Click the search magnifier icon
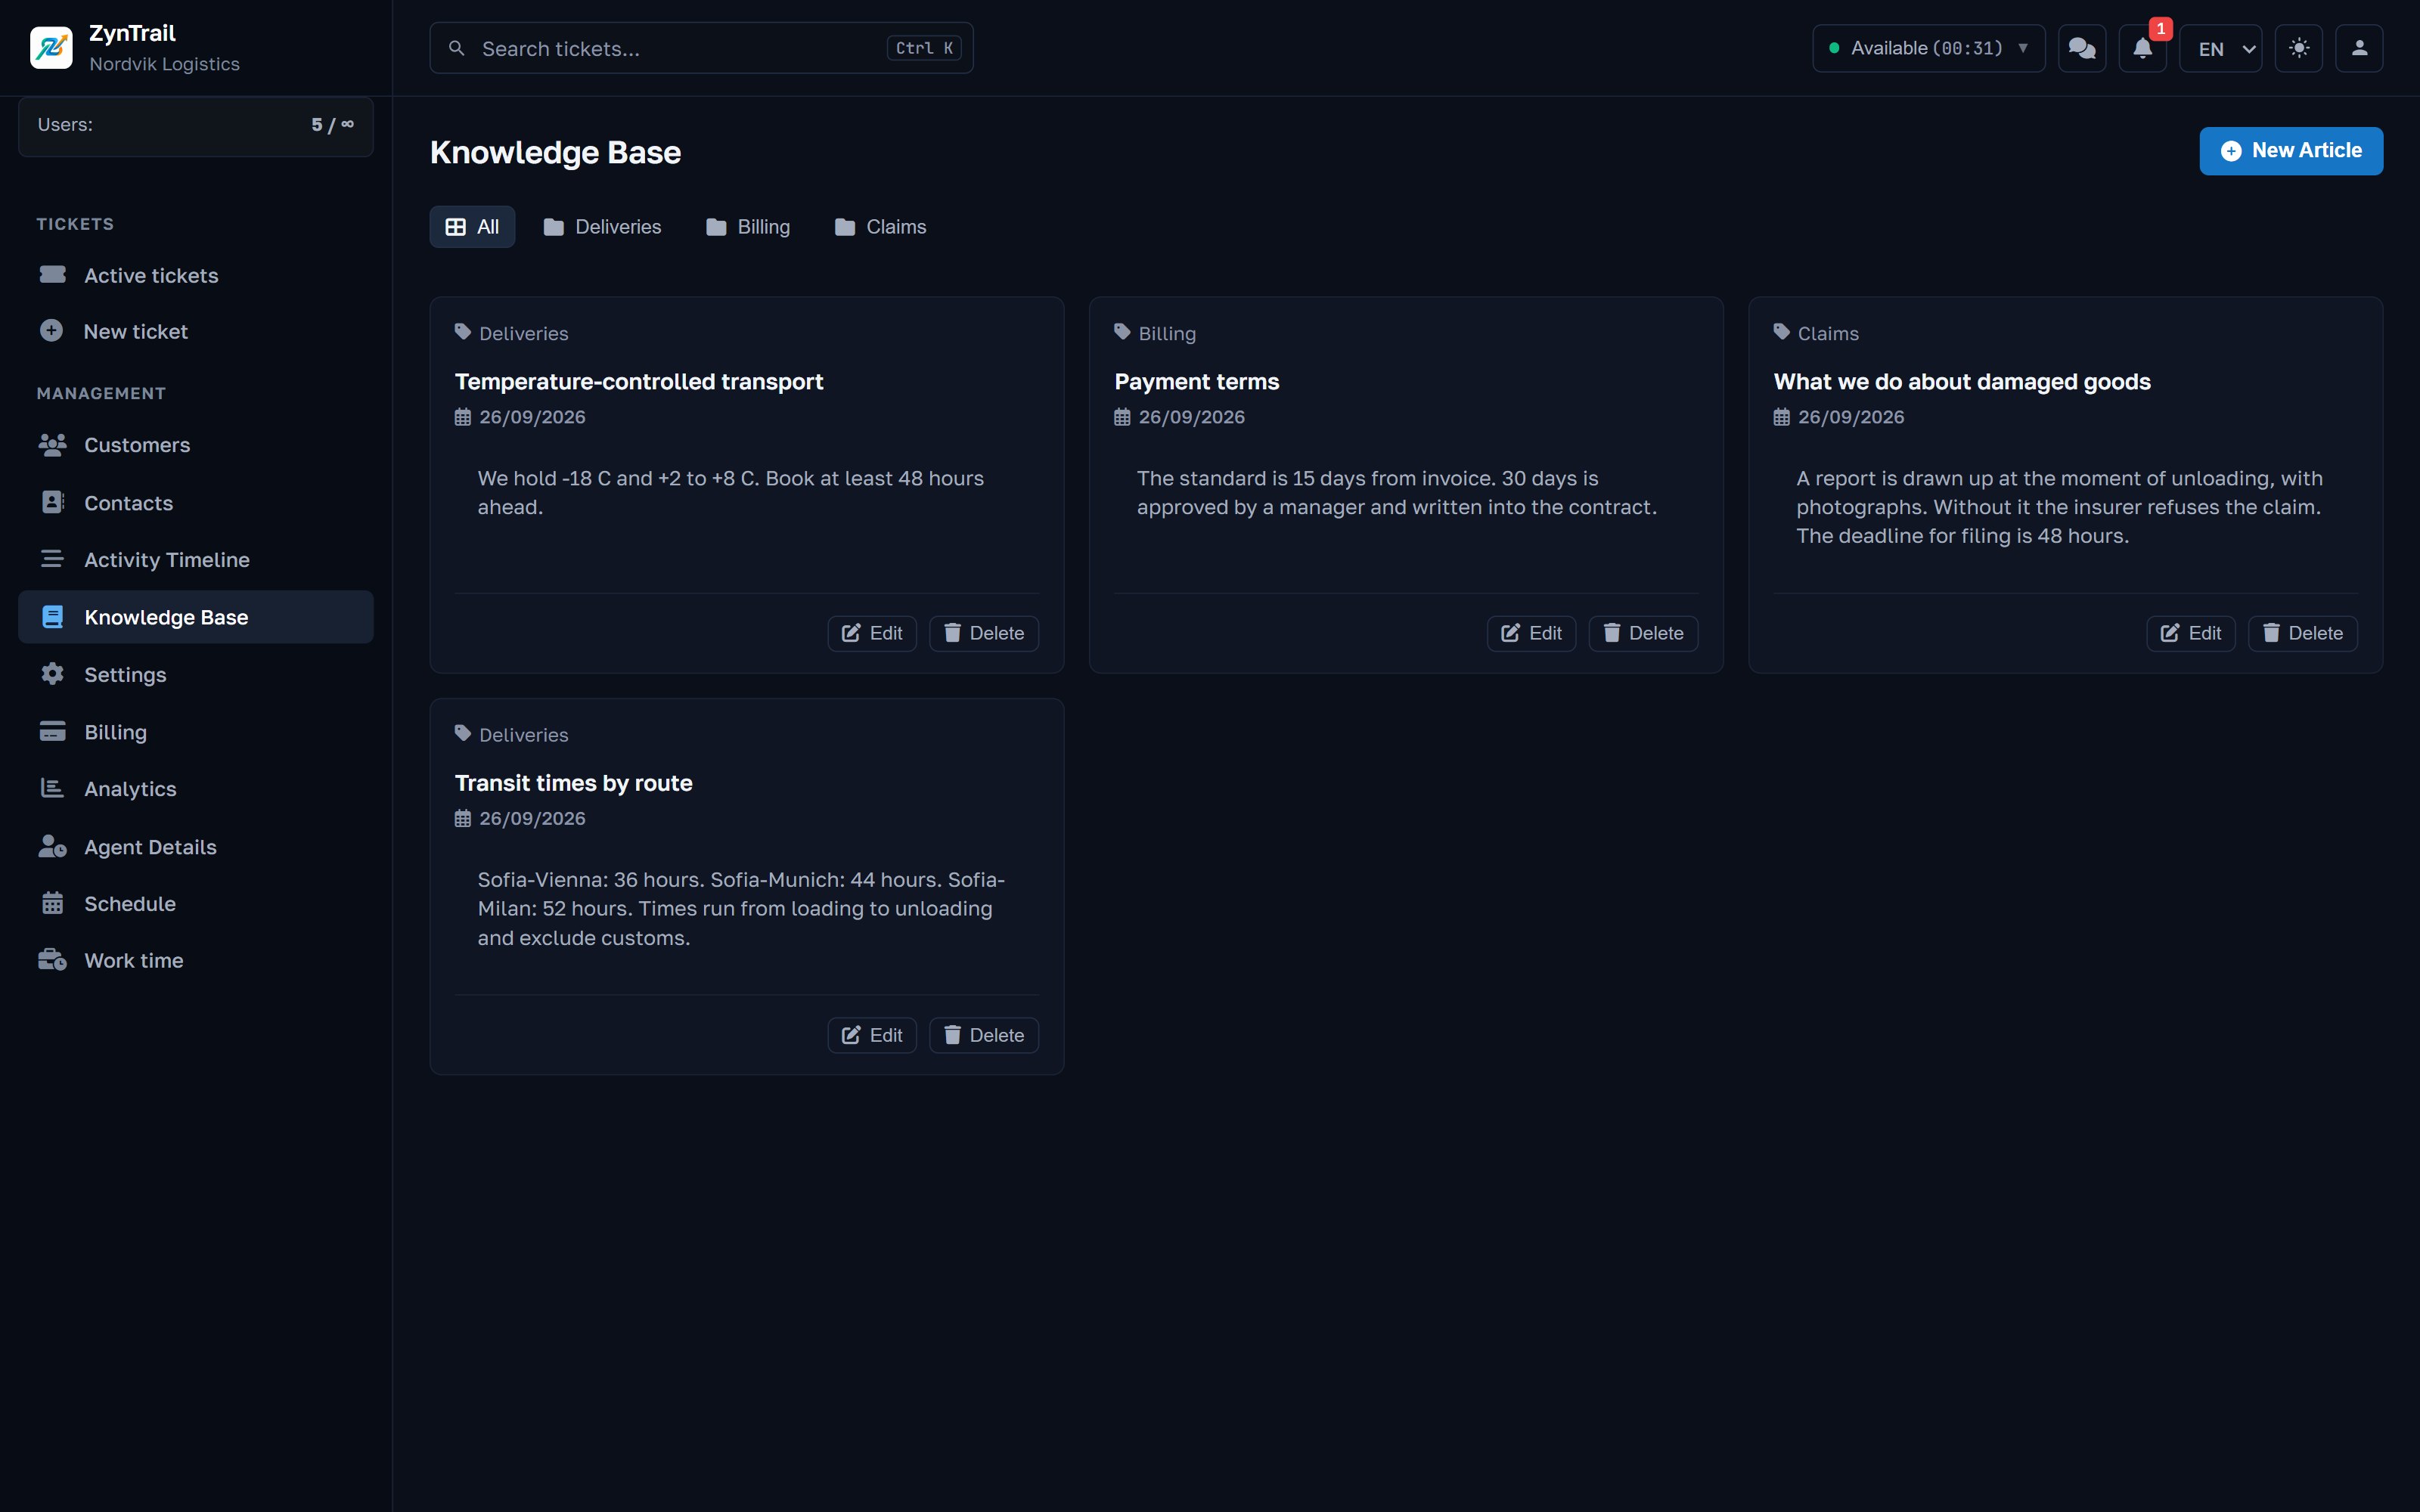 456,48
